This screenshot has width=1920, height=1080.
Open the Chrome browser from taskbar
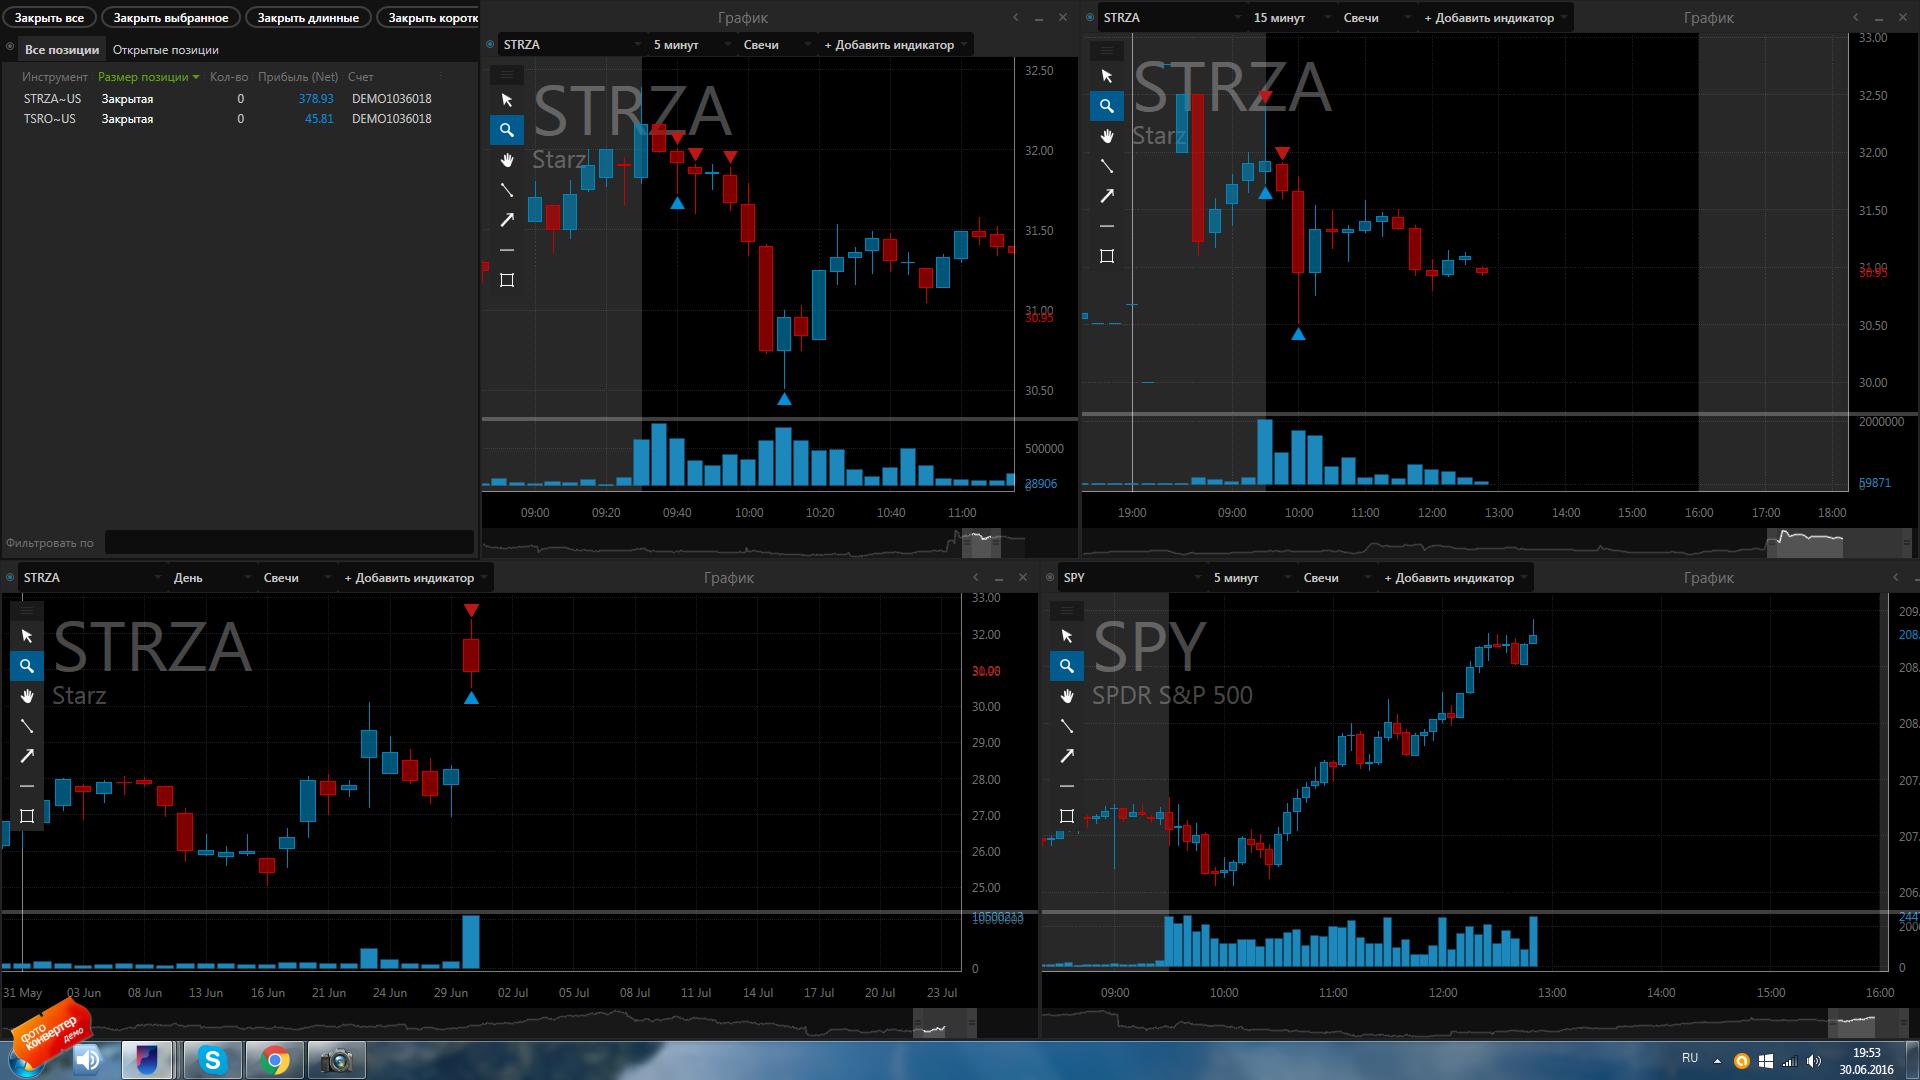click(x=275, y=1060)
